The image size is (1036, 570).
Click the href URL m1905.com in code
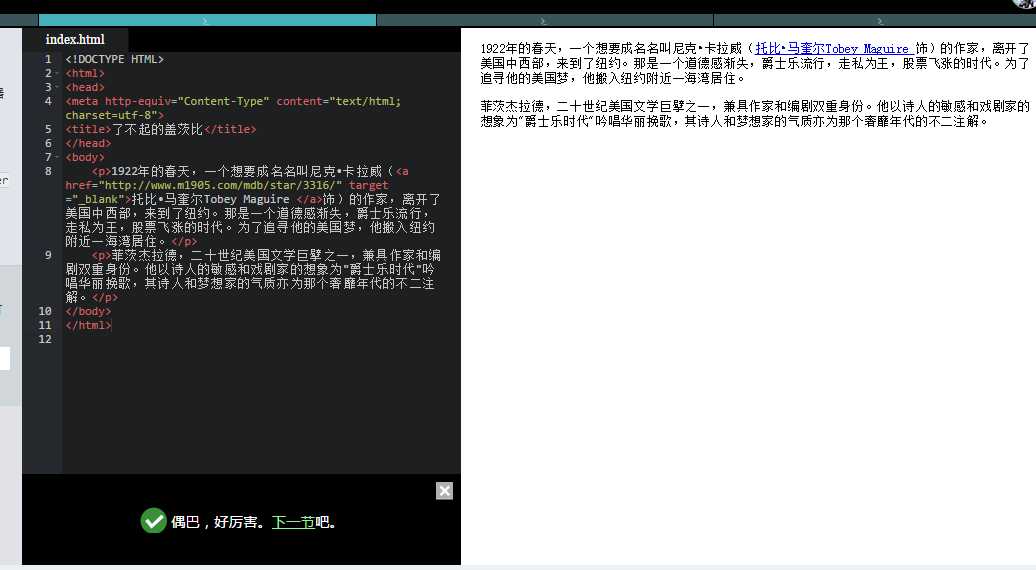[220, 186]
